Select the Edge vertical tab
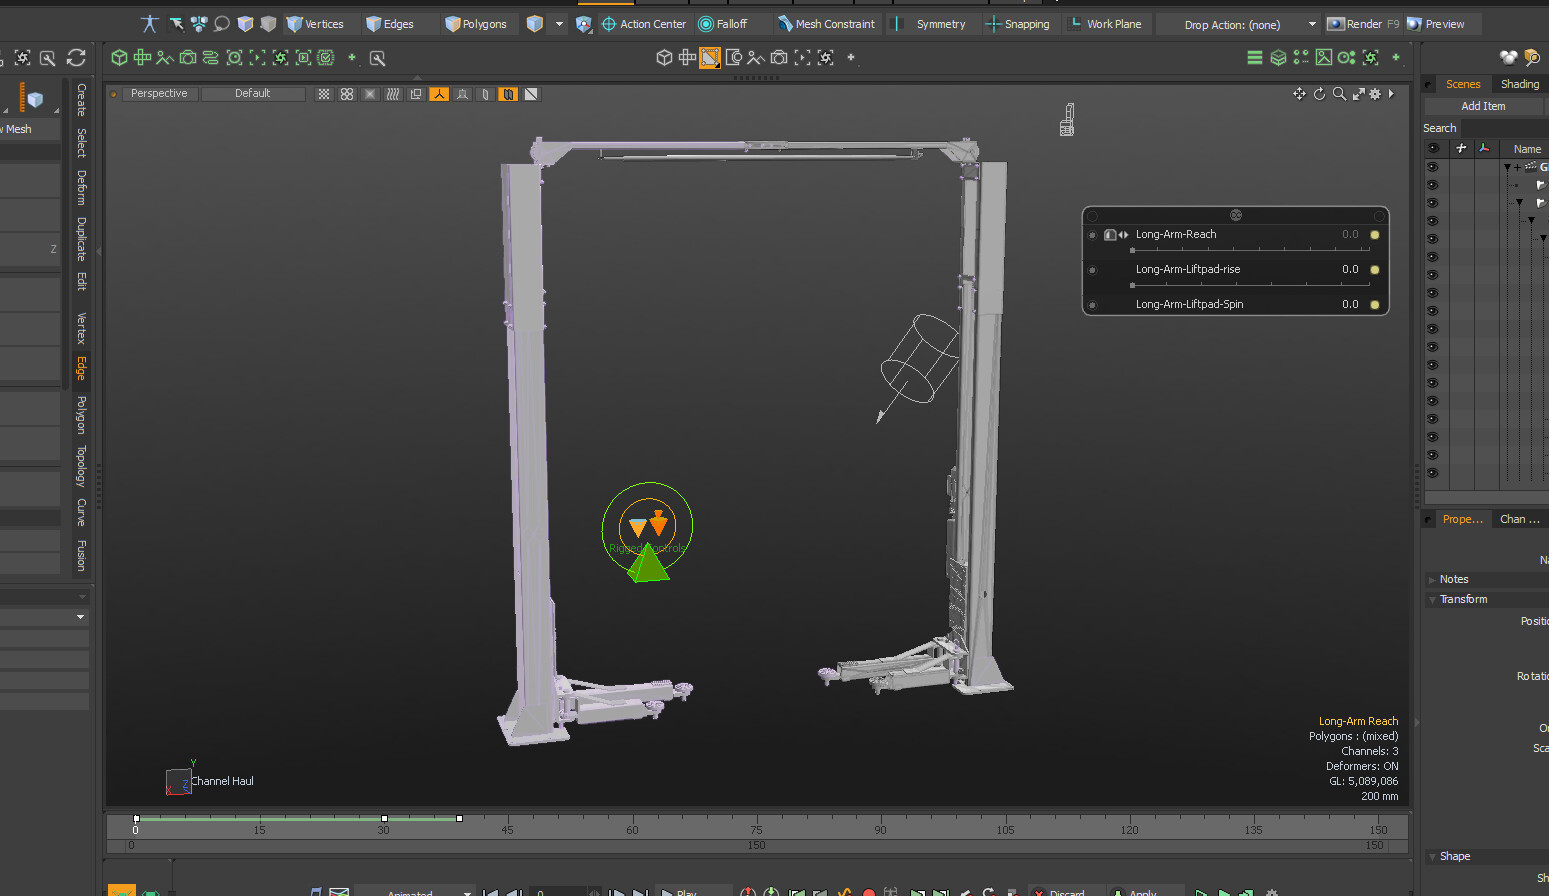Viewport: 1549px width, 896px height. pyautogui.click(x=81, y=368)
